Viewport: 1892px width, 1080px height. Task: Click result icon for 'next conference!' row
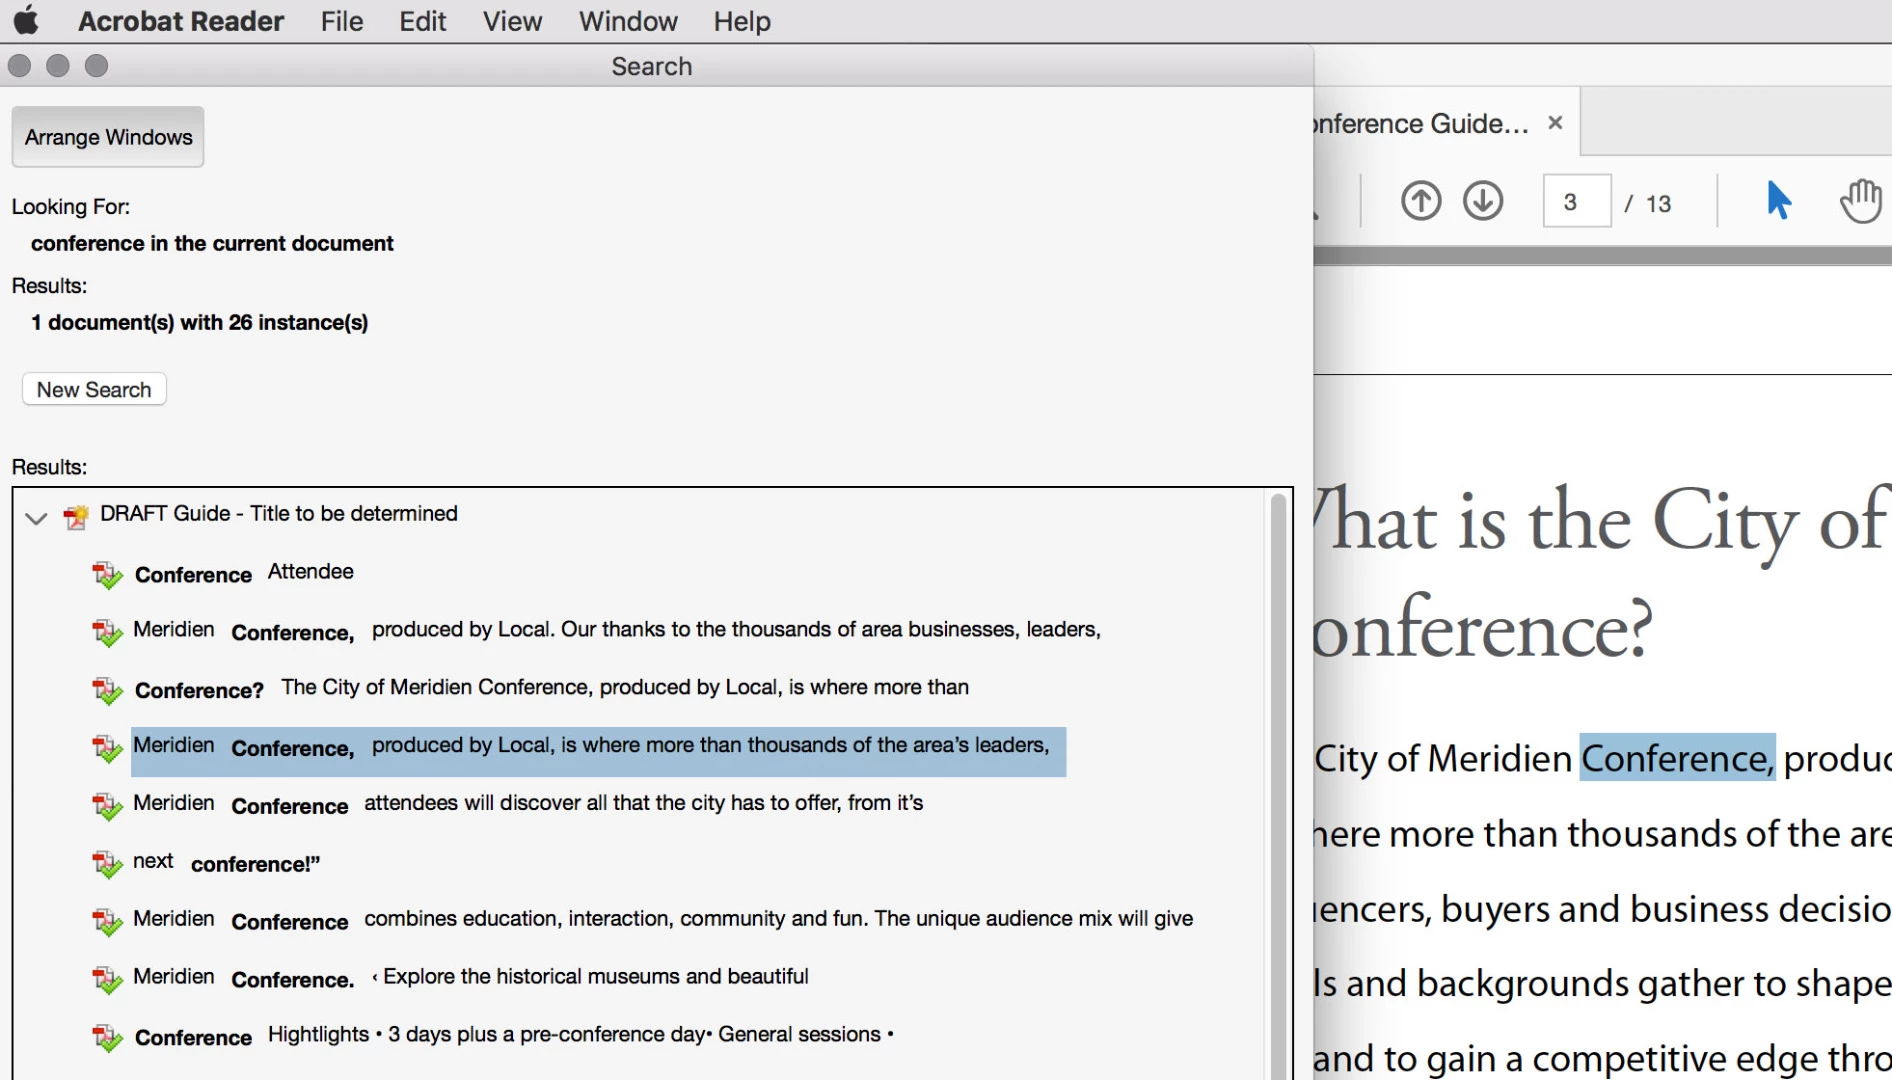107,864
